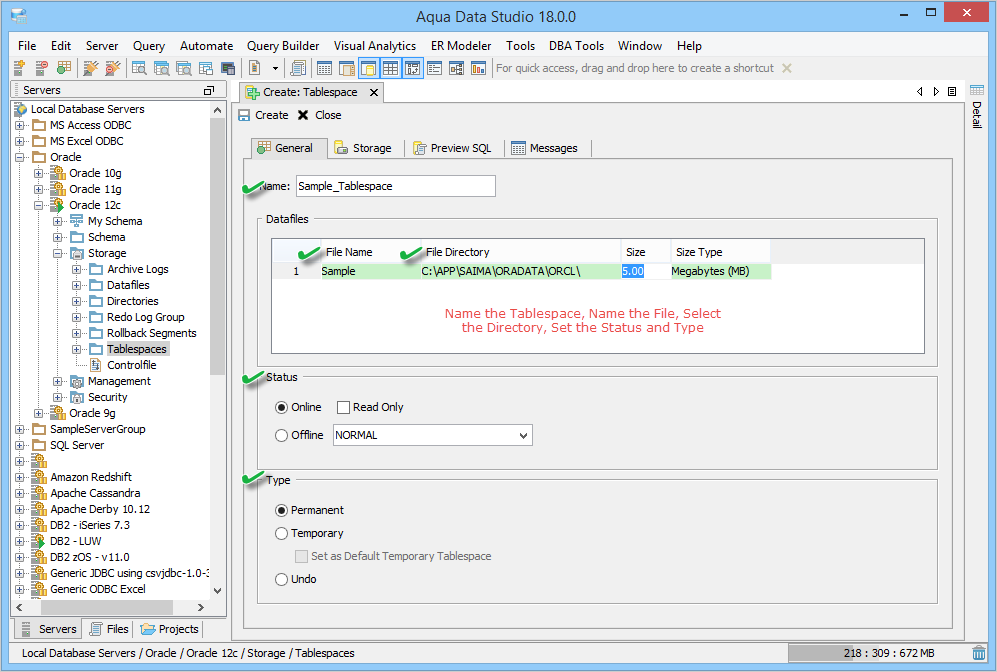Open the new document toolbar icon
Viewport: 997px width, 672px height.
point(254,67)
